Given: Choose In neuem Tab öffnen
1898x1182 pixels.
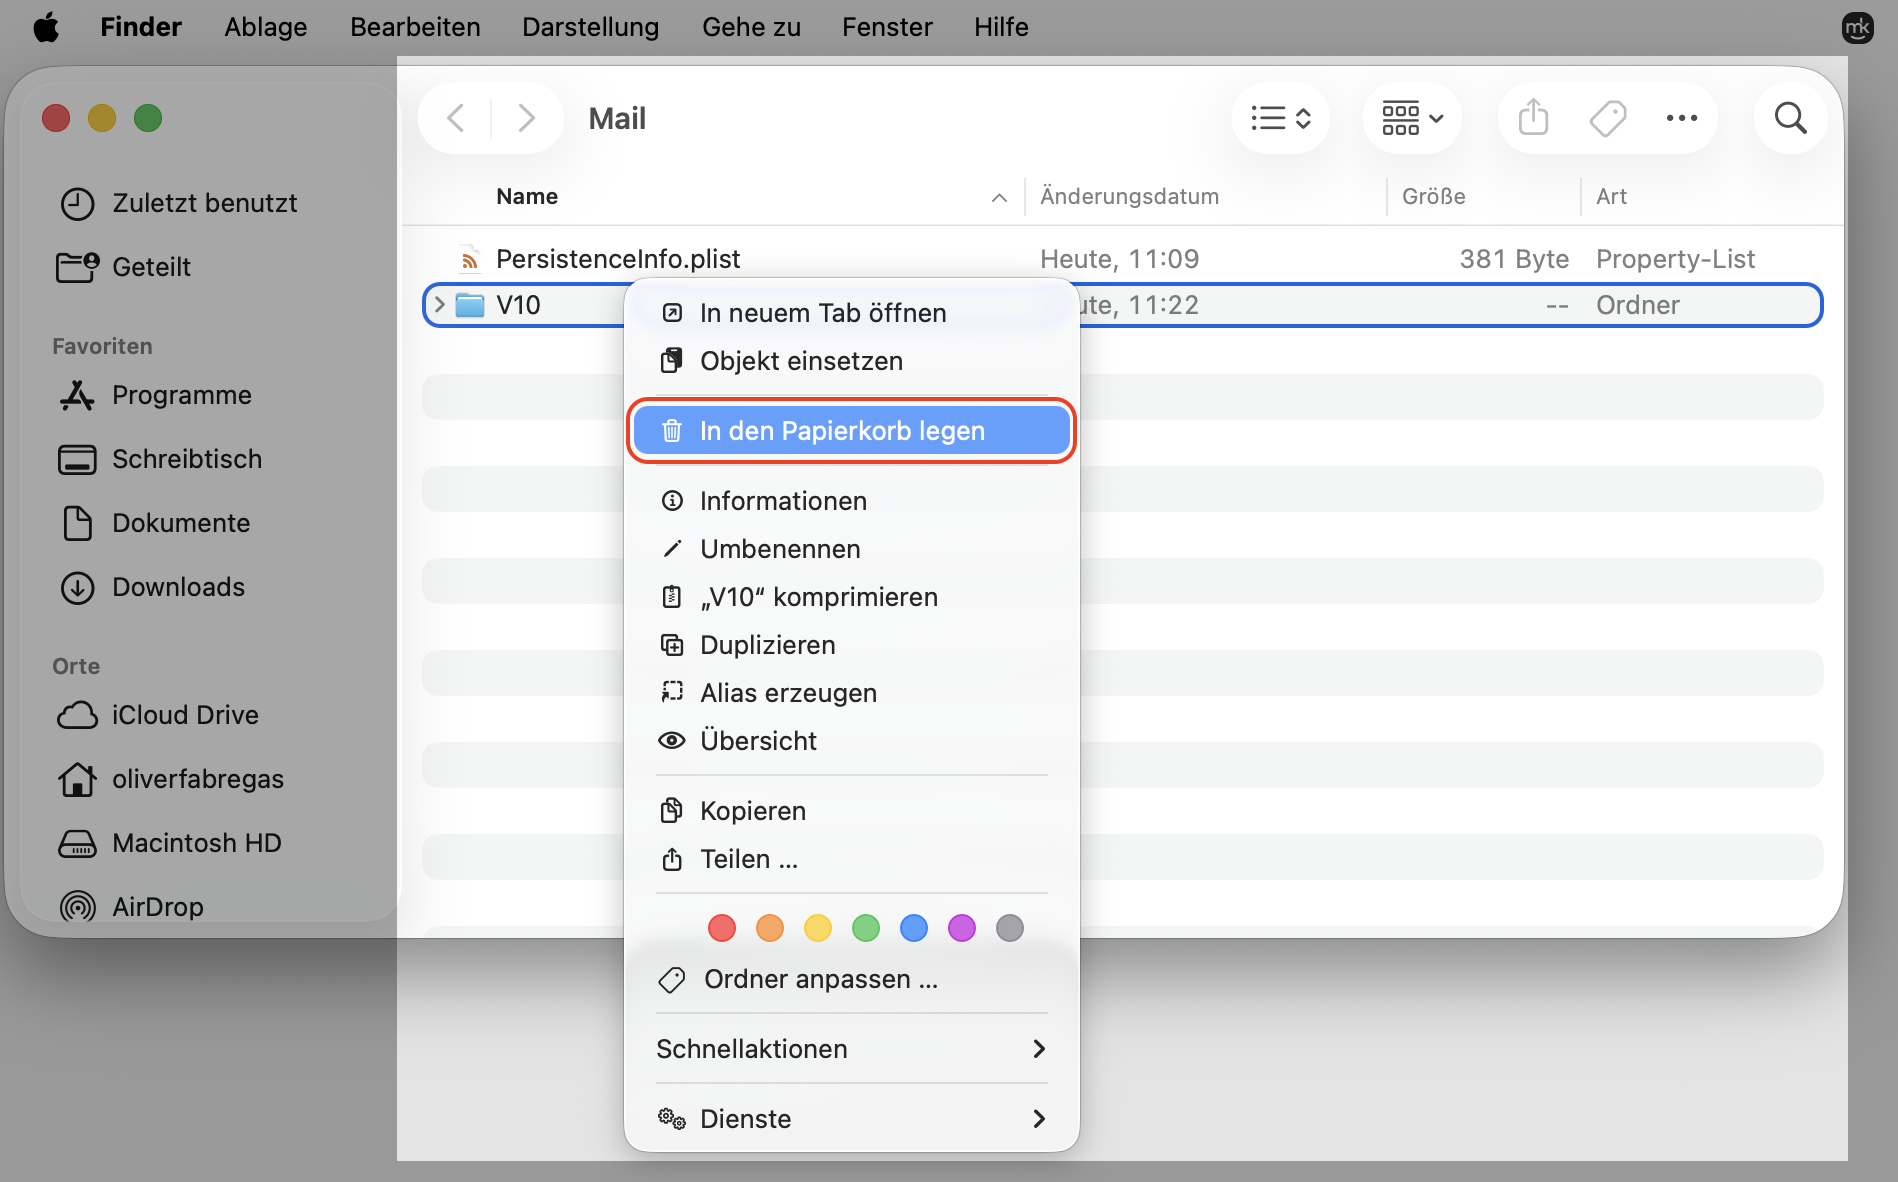Looking at the screenshot, I should coord(852,313).
